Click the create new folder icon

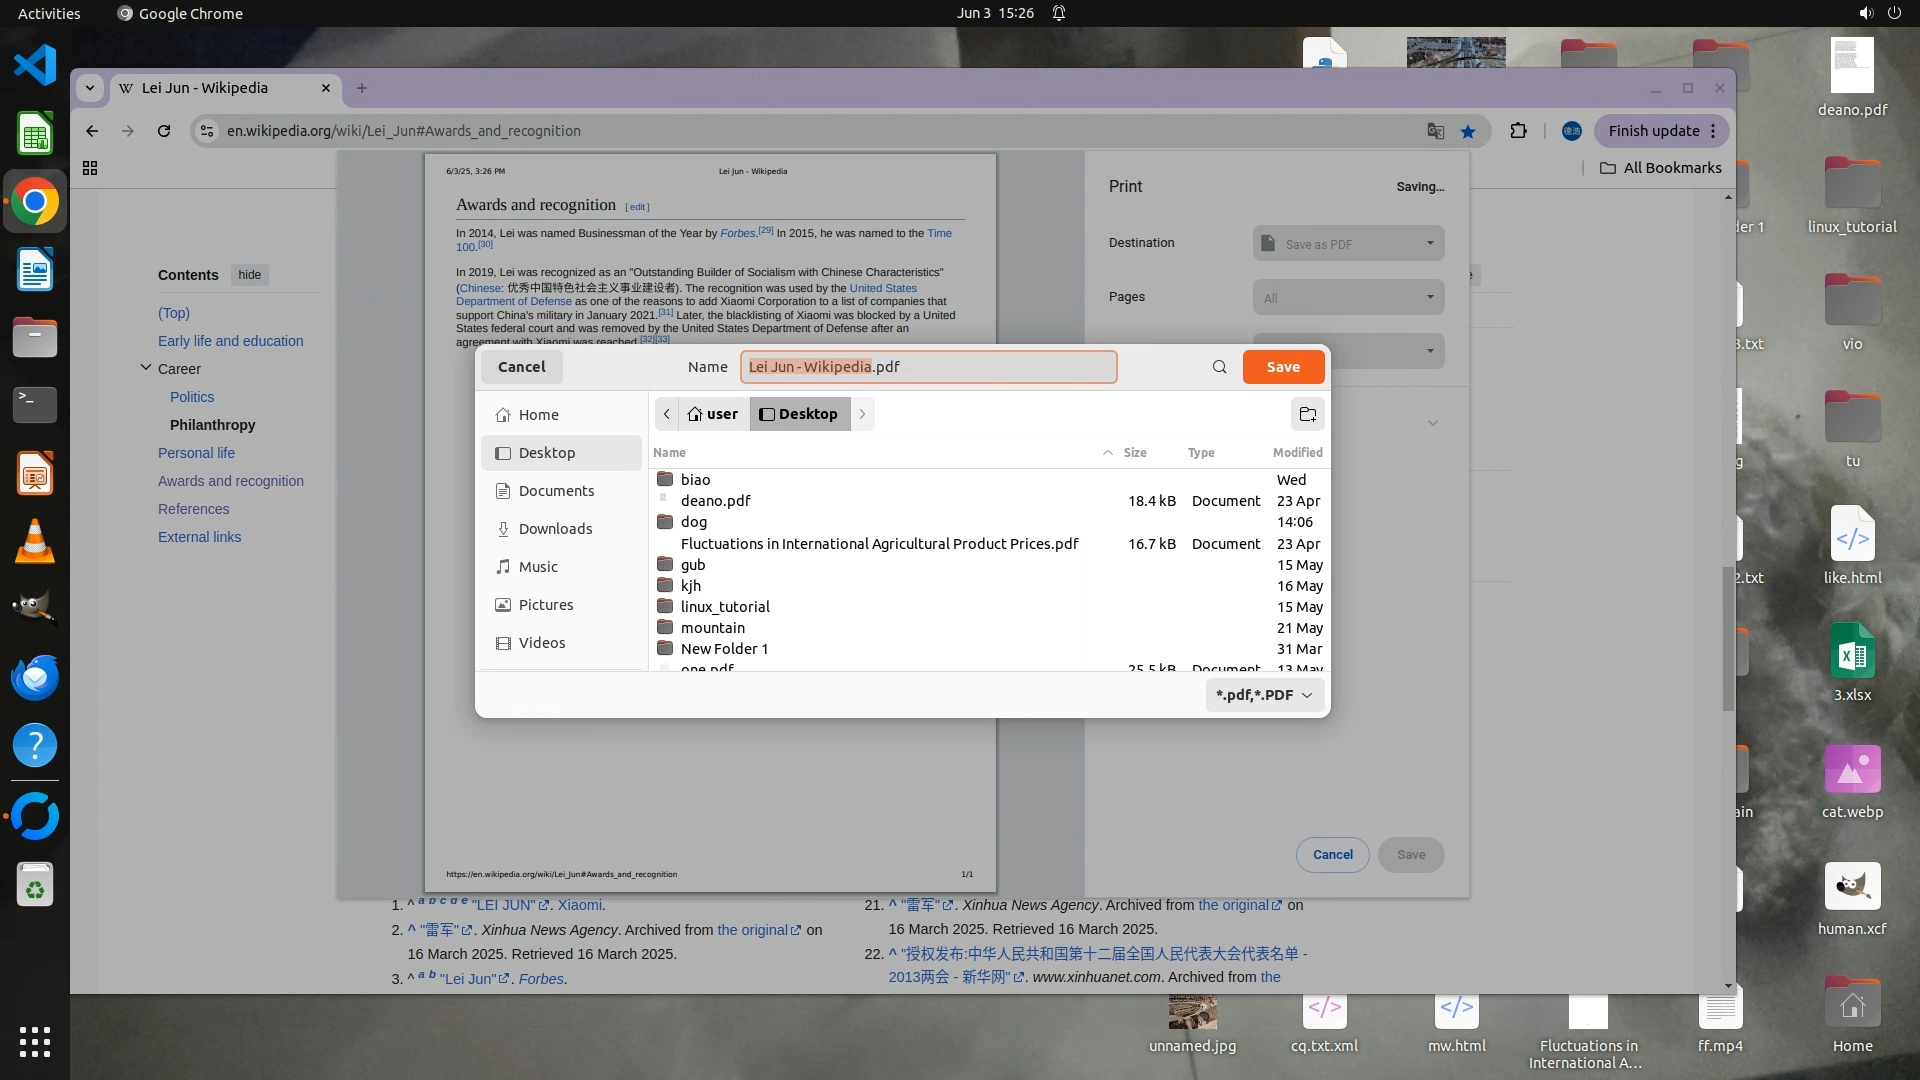click(1307, 414)
